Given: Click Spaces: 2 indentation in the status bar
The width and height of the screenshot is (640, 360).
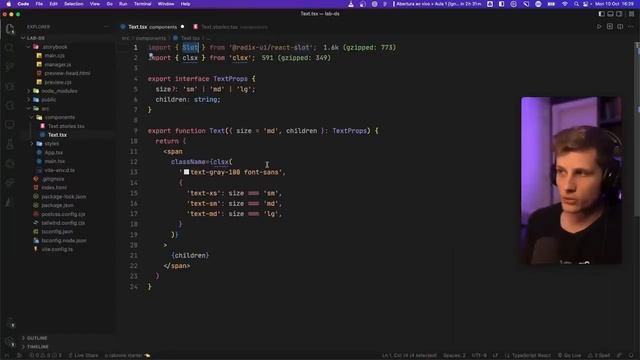Looking at the screenshot, I should [454, 356].
